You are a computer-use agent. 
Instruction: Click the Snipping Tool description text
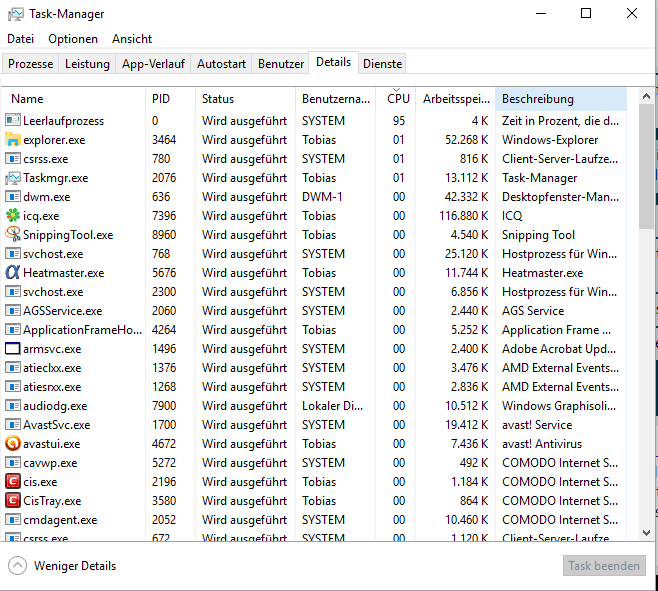click(538, 235)
